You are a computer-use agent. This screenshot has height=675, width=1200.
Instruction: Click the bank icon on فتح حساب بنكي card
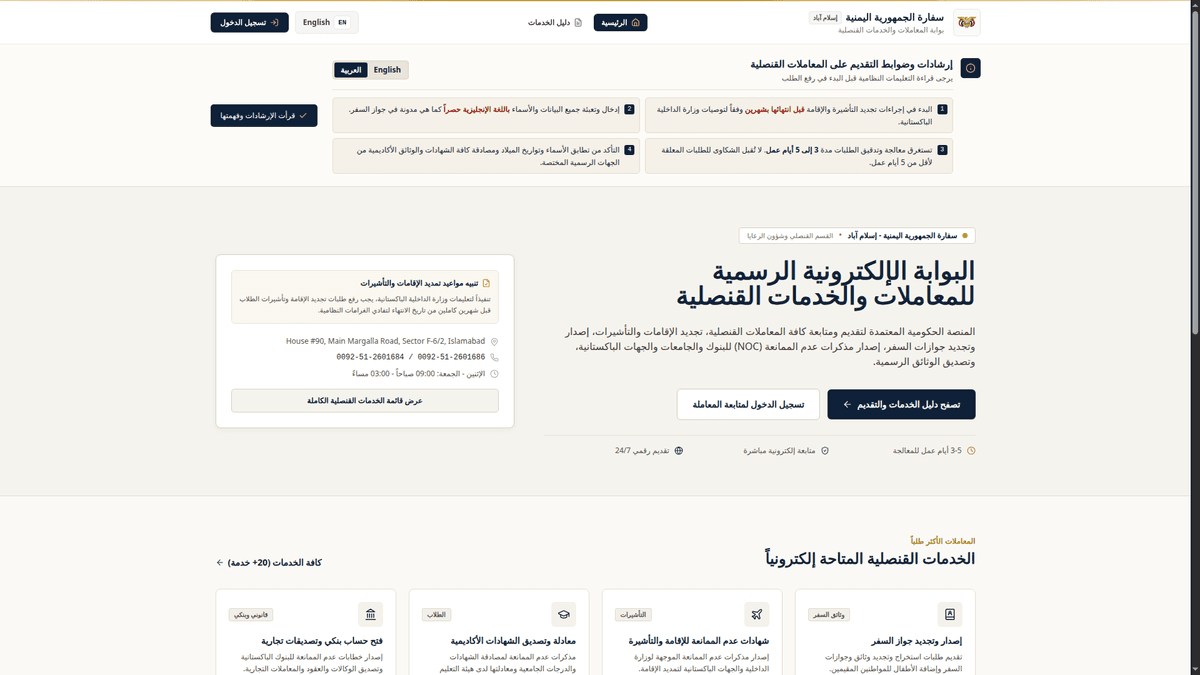(x=371, y=614)
